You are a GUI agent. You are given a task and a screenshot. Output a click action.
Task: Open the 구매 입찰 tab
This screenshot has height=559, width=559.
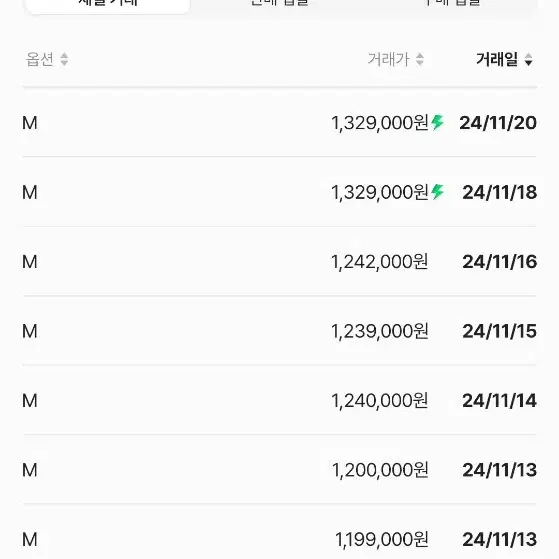[x=452, y=3]
